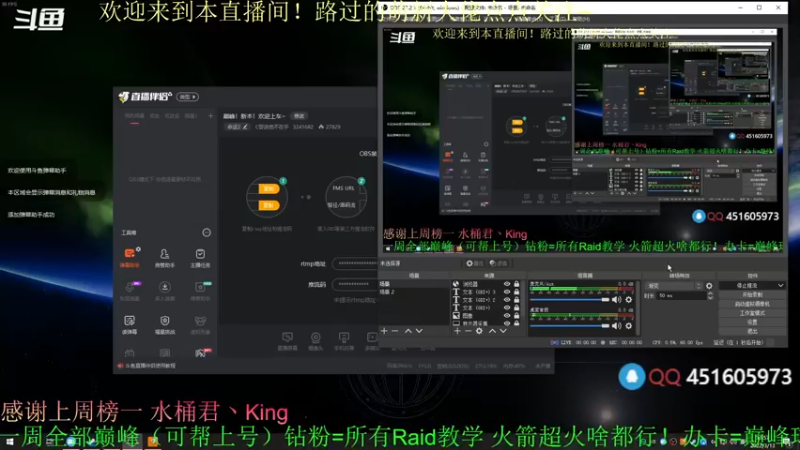The height and width of the screenshot is (450, 800).
Task: Move the scene down in OBS scenes
Action: (419, 331)
